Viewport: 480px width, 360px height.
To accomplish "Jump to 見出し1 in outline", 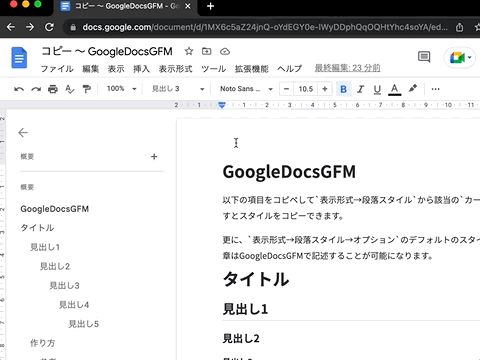I will pyautogui.click(x=45, y=247).
